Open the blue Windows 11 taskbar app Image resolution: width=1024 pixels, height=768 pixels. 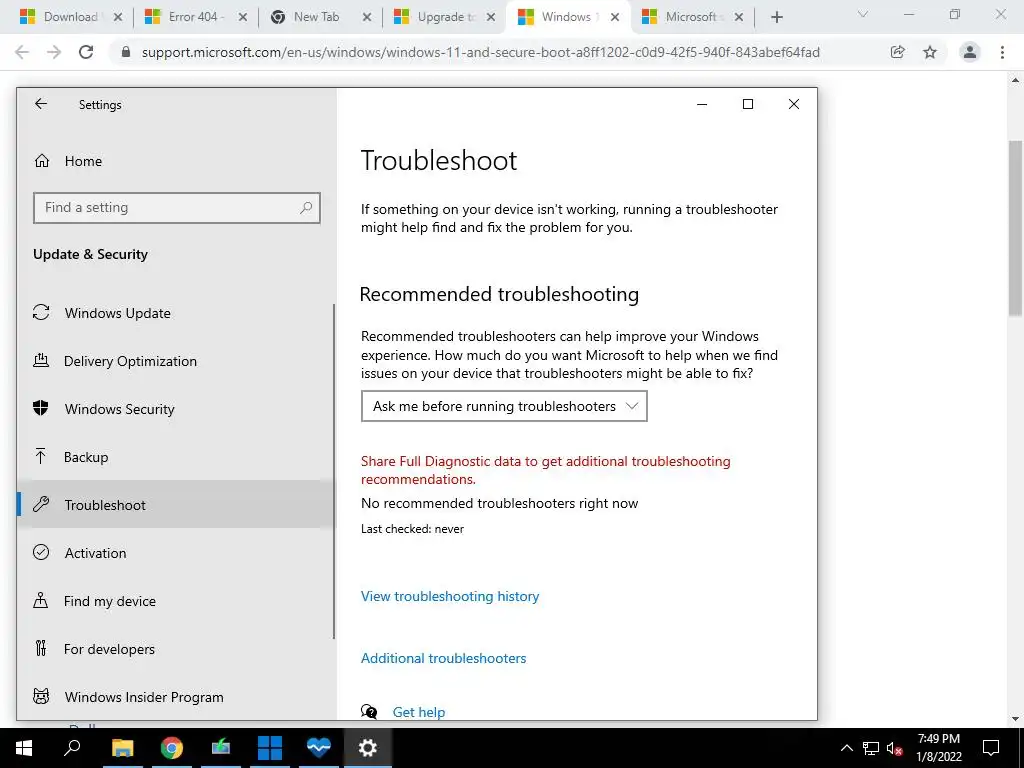coord(270,748)
